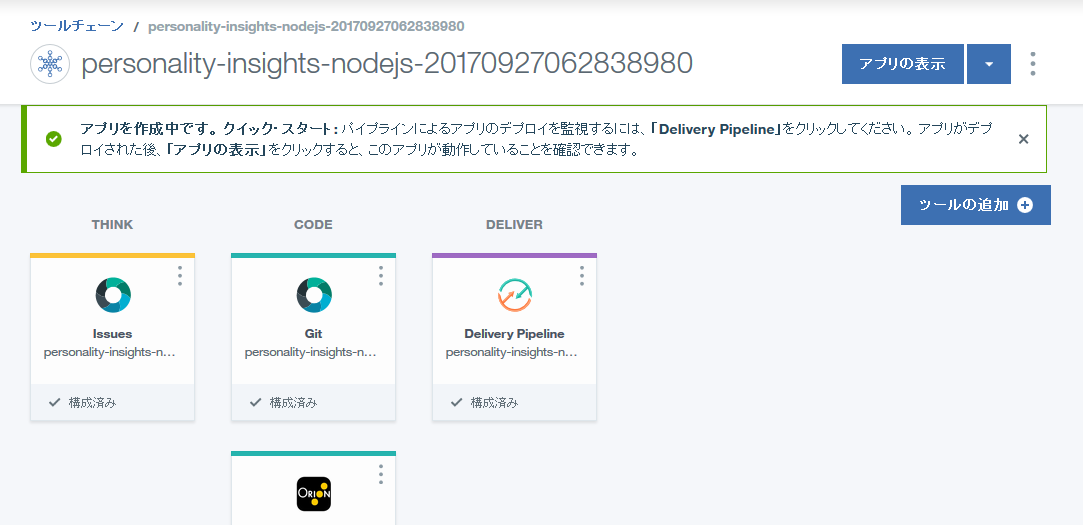Screen dimensions: 1083x525
Task: Click the Git card title
Action: coord(314,334)
